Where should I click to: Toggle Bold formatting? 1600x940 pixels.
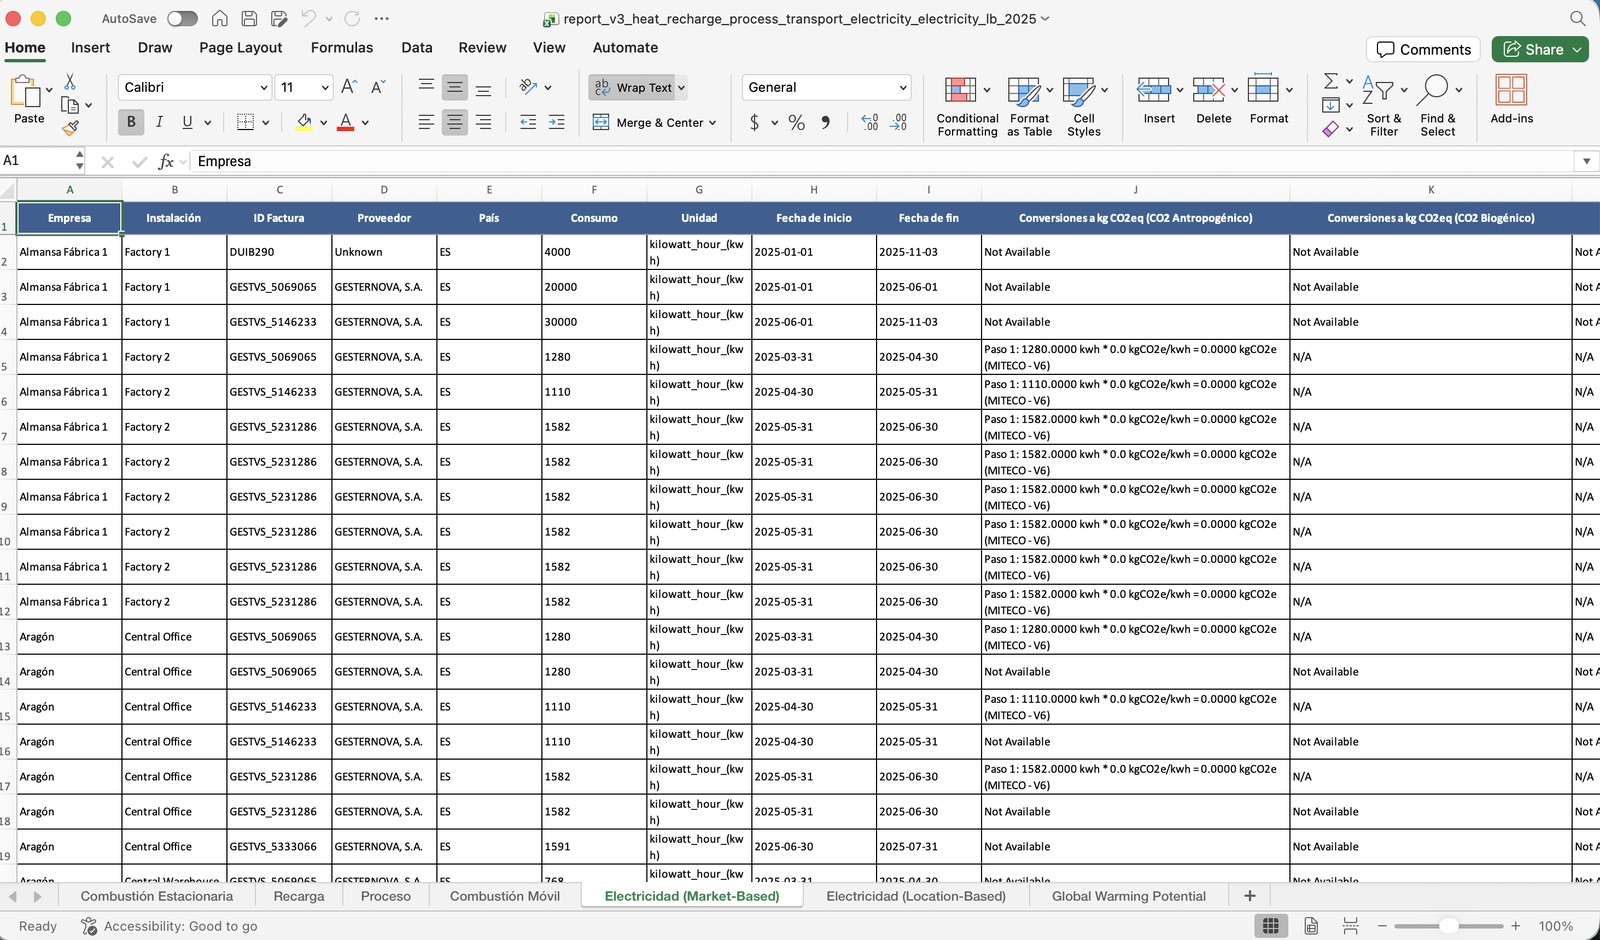point(131,122)
